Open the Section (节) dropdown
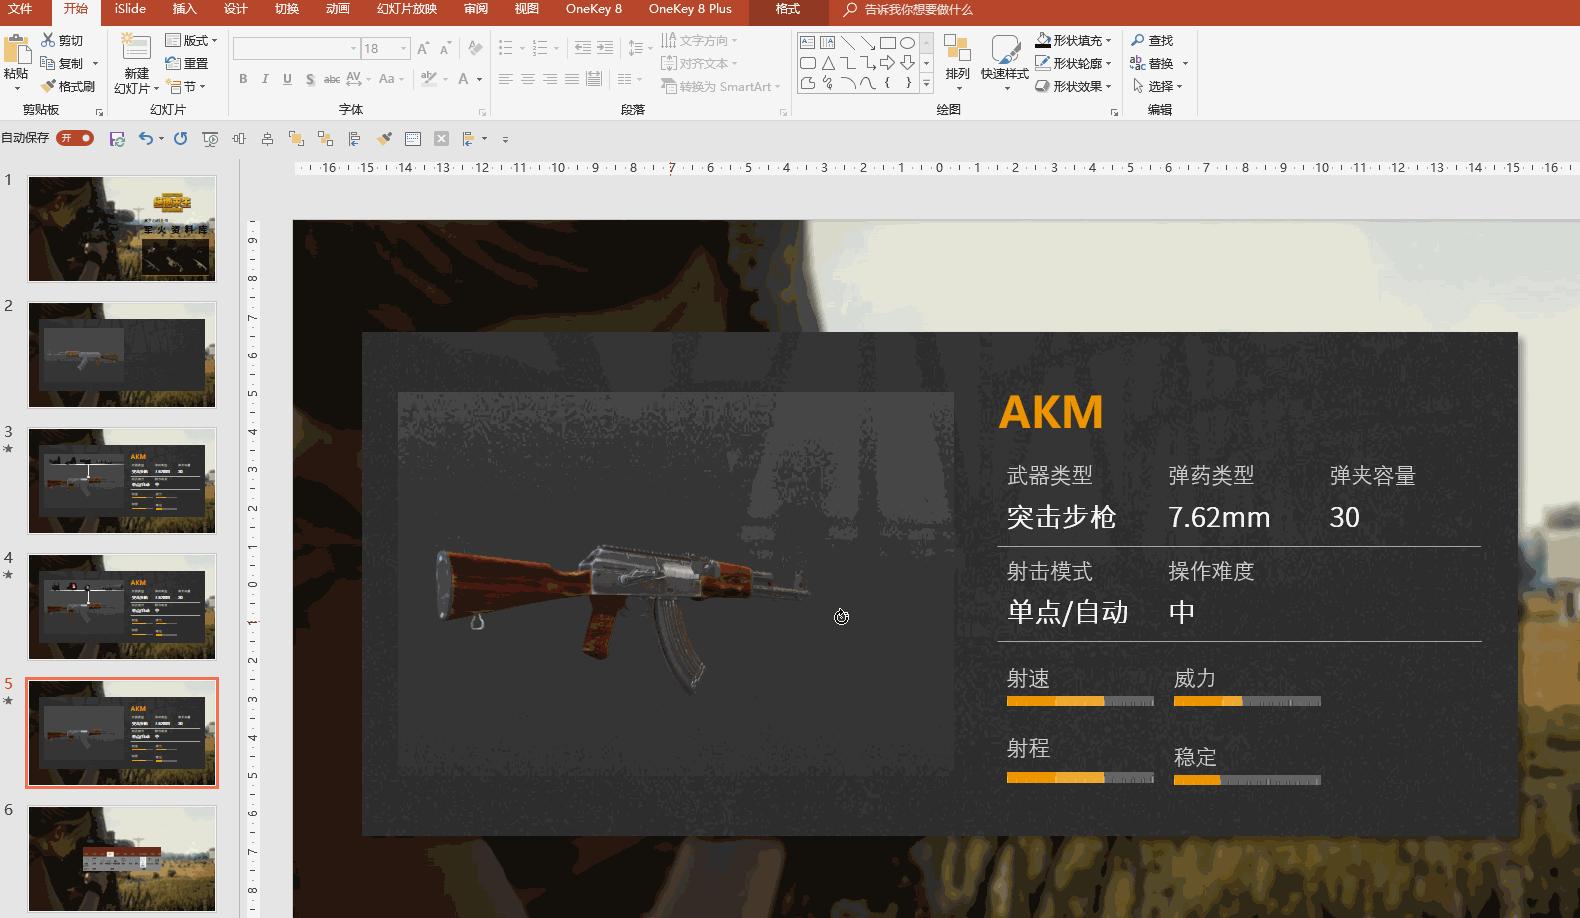This screenshot has width=1580, height=918. pos(186,87)
